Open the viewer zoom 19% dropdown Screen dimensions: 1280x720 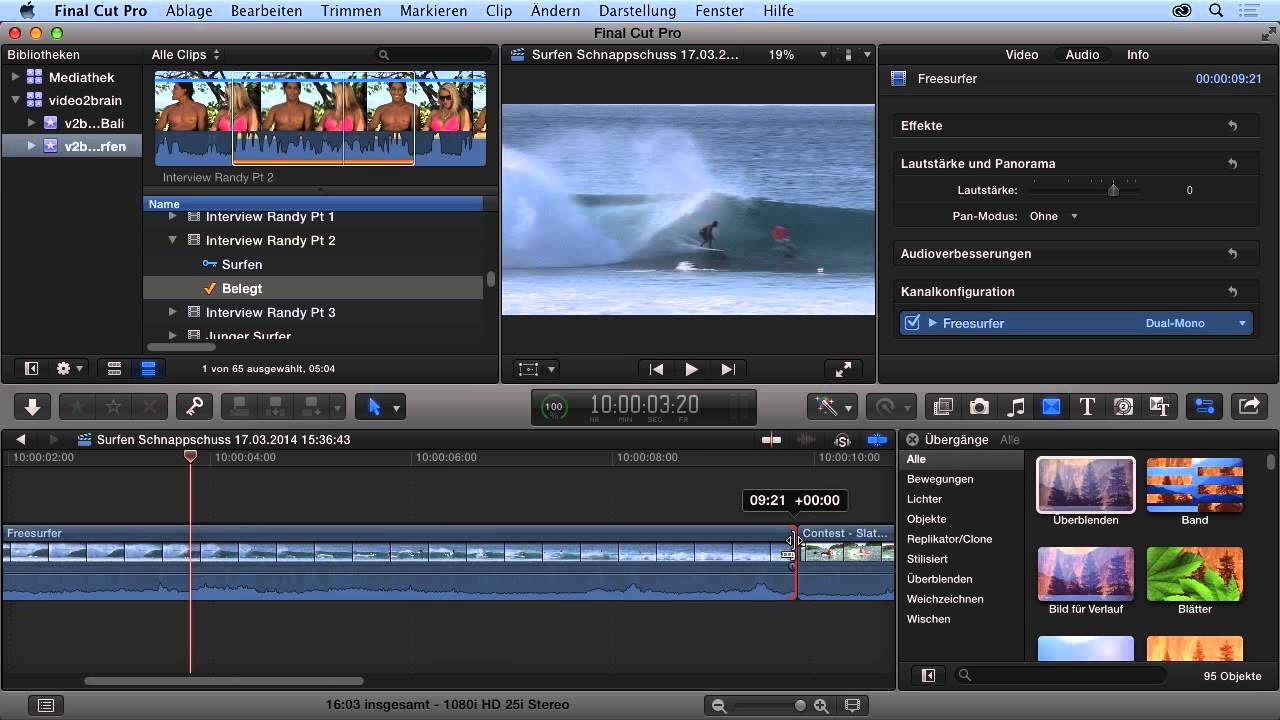point(798,55)
